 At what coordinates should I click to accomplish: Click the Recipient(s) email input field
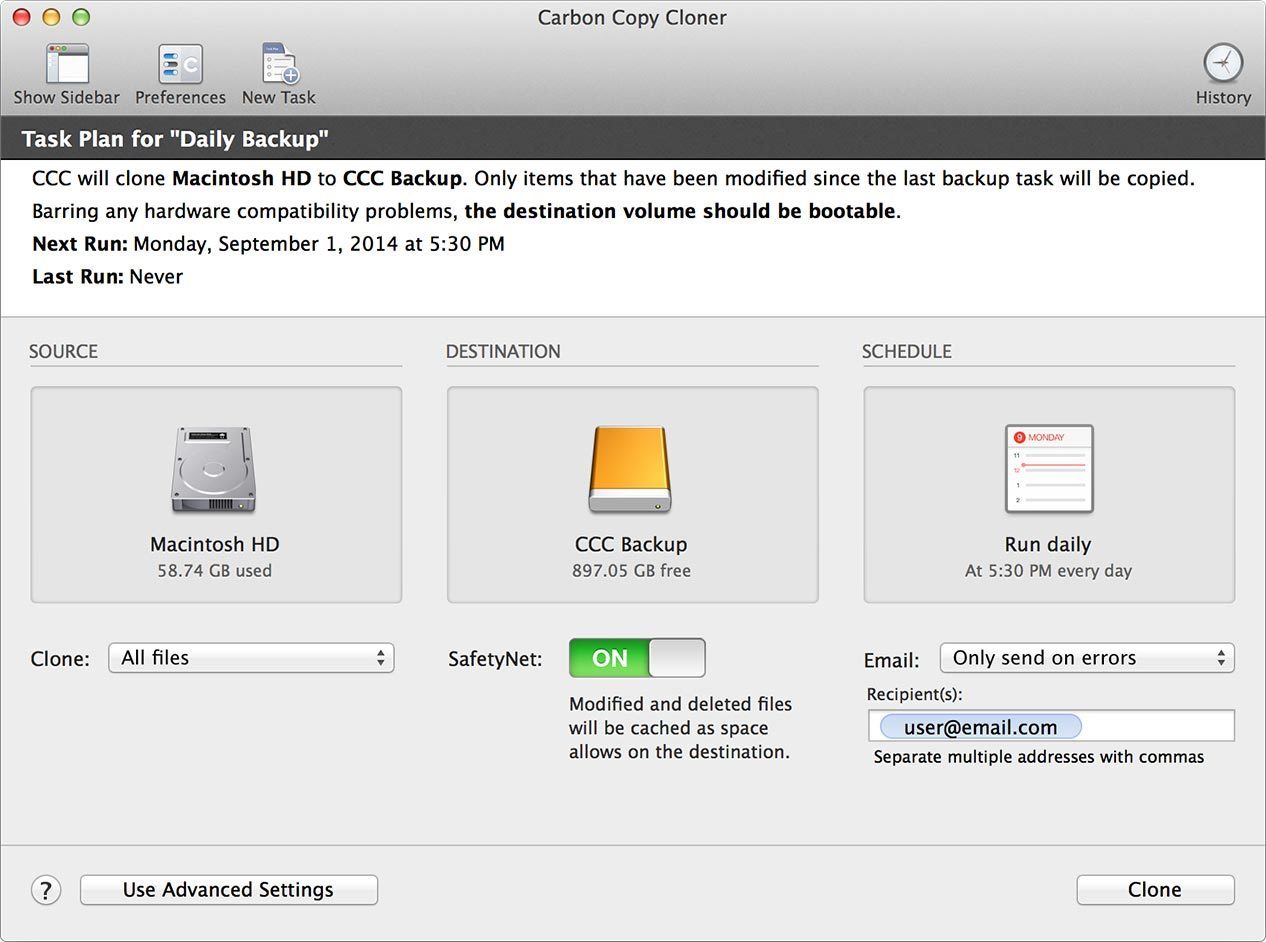coord(1051,726)
